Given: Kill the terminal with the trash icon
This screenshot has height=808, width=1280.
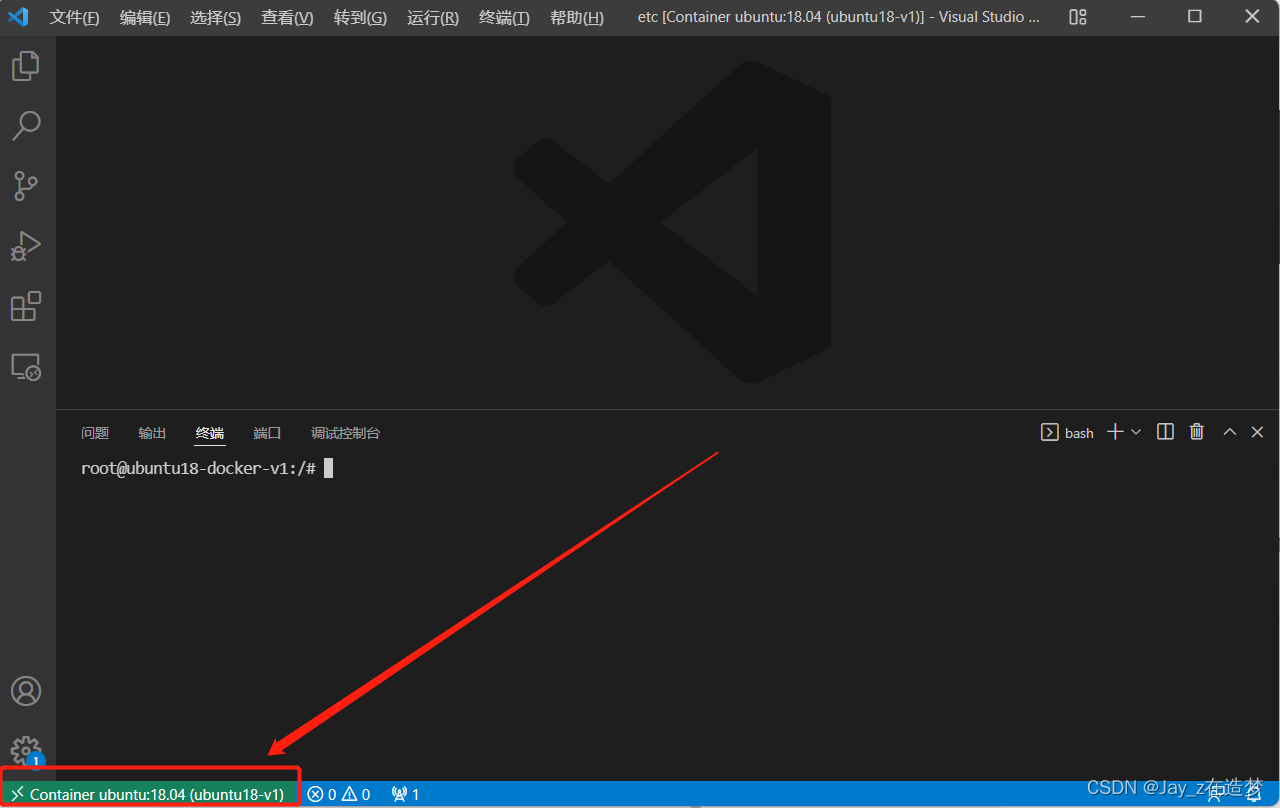Looking at the screenshot, I should 1197,432.
